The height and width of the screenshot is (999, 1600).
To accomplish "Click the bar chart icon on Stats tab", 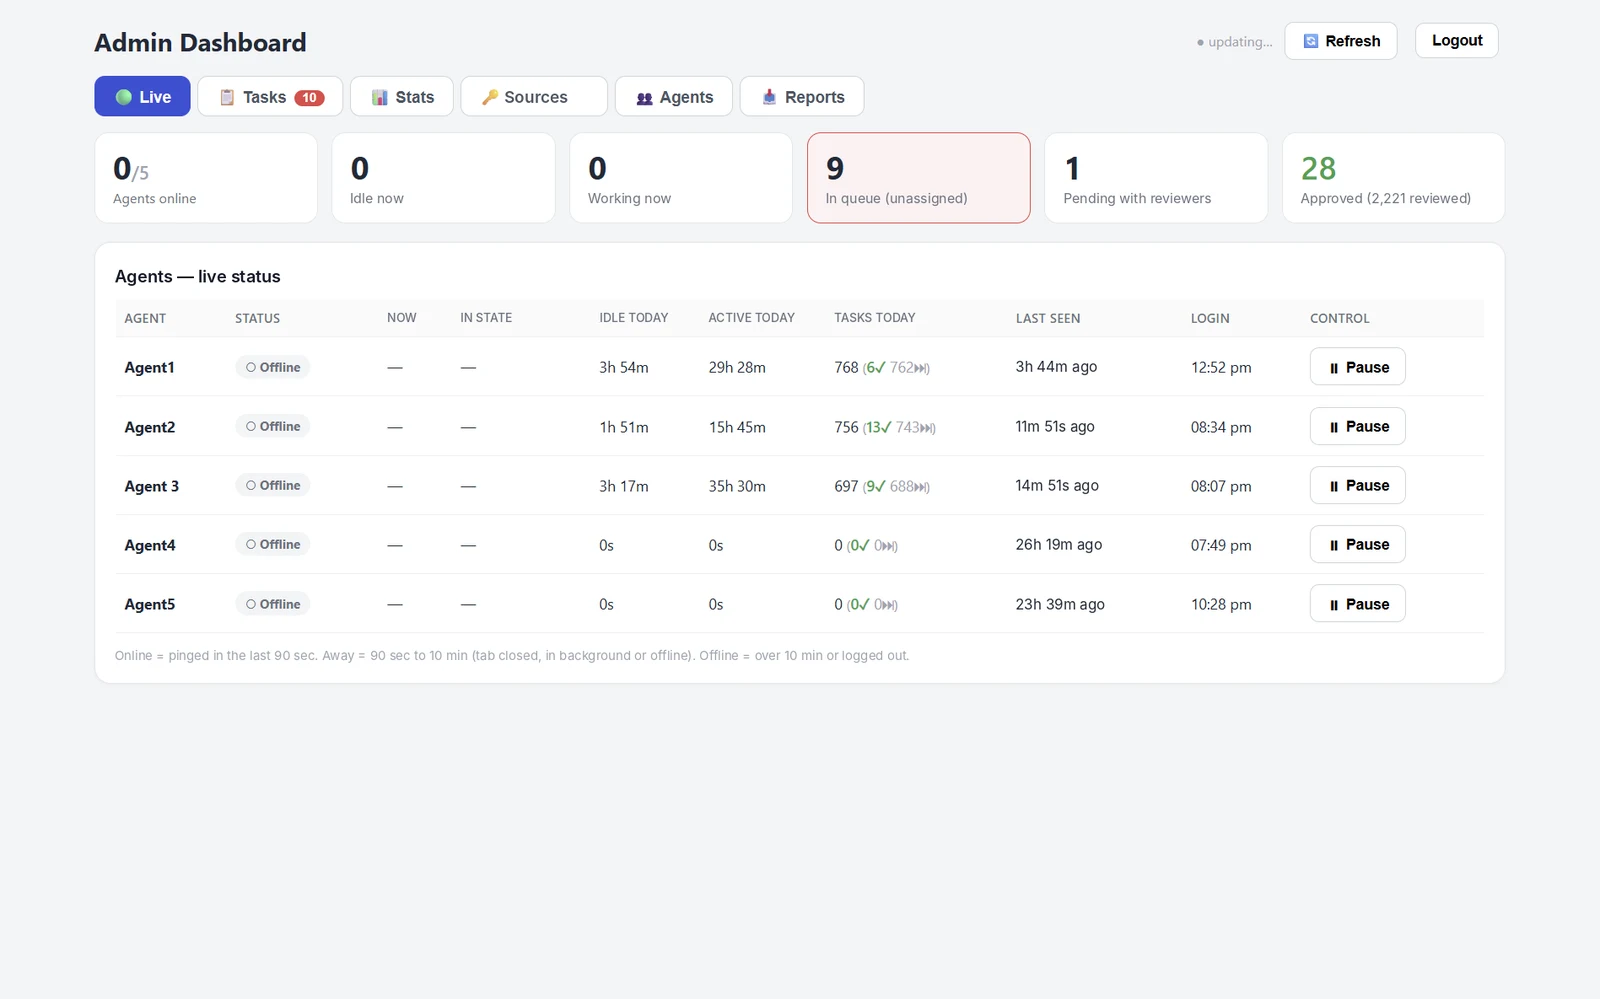I will click(380, 97).
